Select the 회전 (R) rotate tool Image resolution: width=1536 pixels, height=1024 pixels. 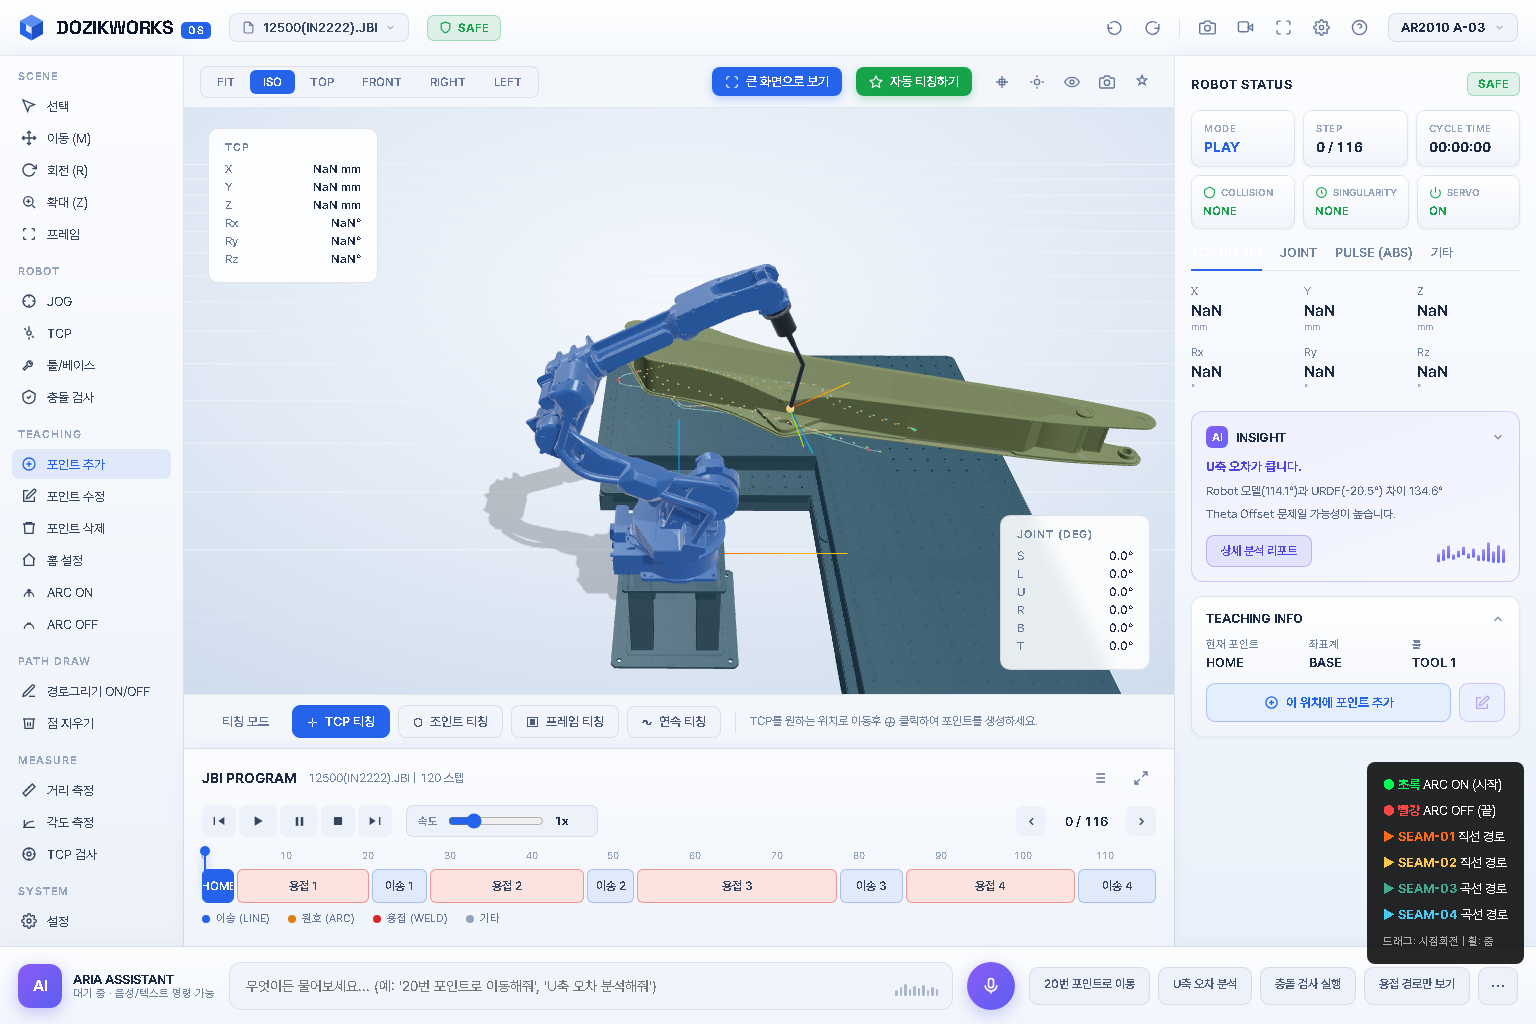pyautogui.click(x=91, y=170)
